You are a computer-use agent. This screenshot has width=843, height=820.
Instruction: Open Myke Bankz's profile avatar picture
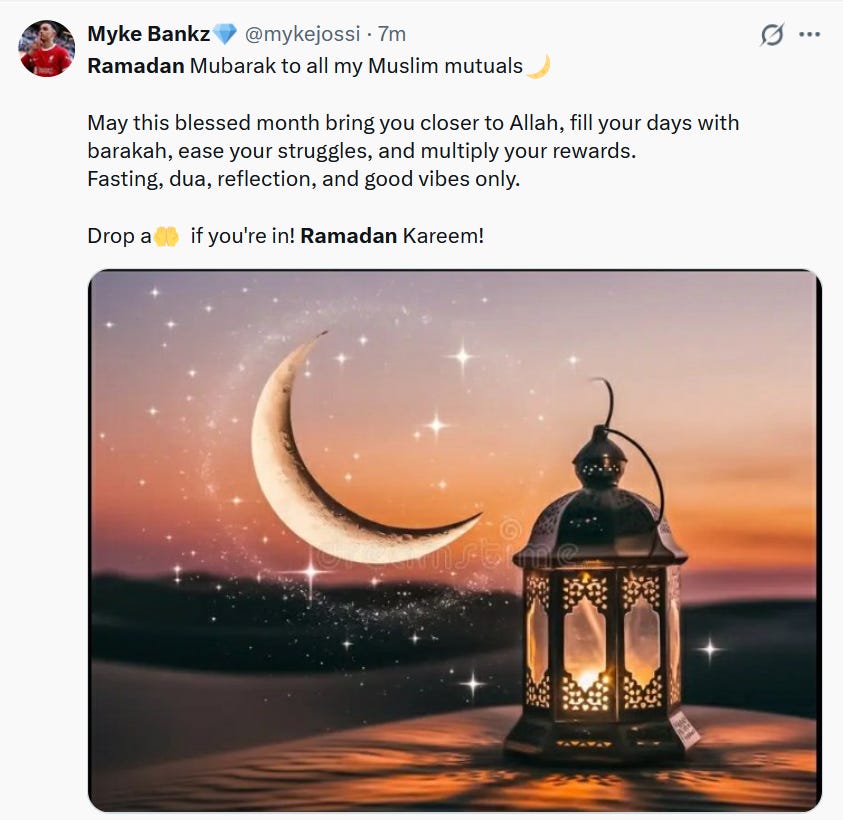[46, 48]
